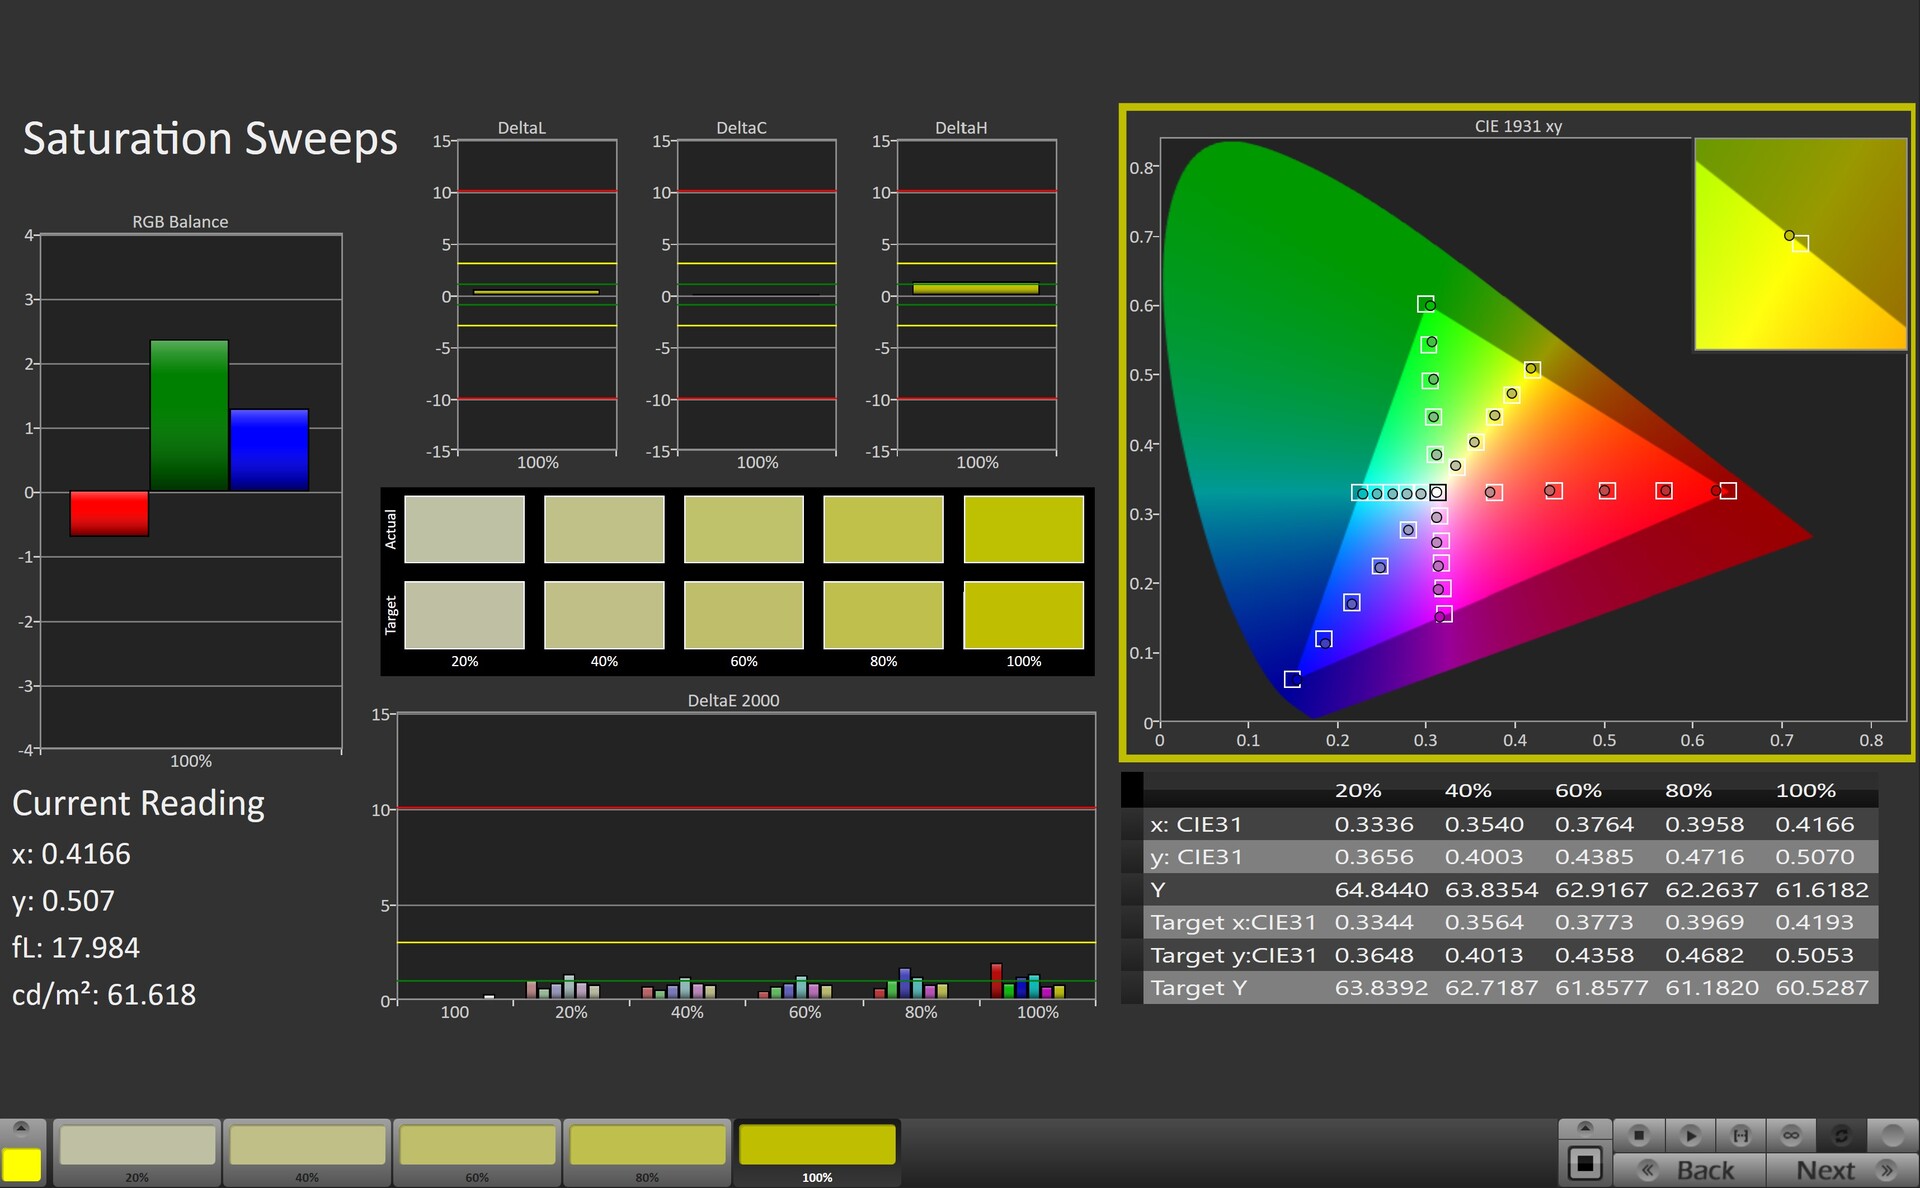Click the large black square pattern icon
1920x1188 pixels.
point(1585,1164)
